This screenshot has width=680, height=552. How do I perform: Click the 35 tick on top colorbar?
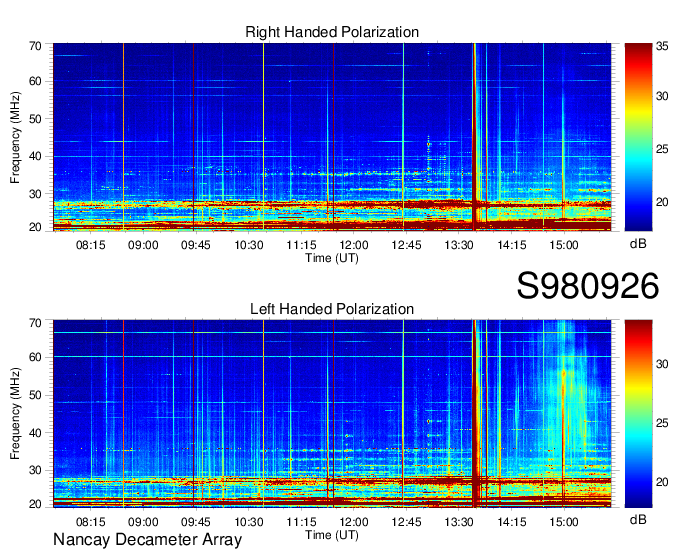[x=662, y=47]
